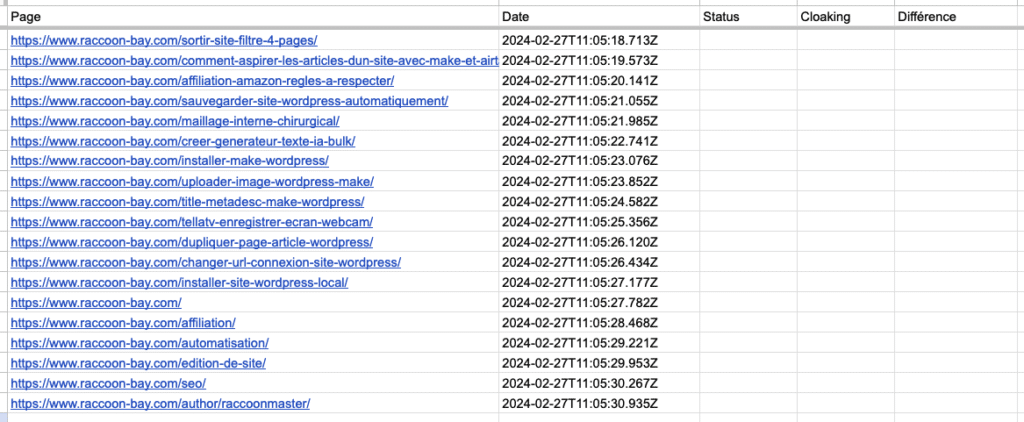Select the Différence header cell
Image resolution: width=1024 pixels, height=422 pixels.
(x=959, y=17)
